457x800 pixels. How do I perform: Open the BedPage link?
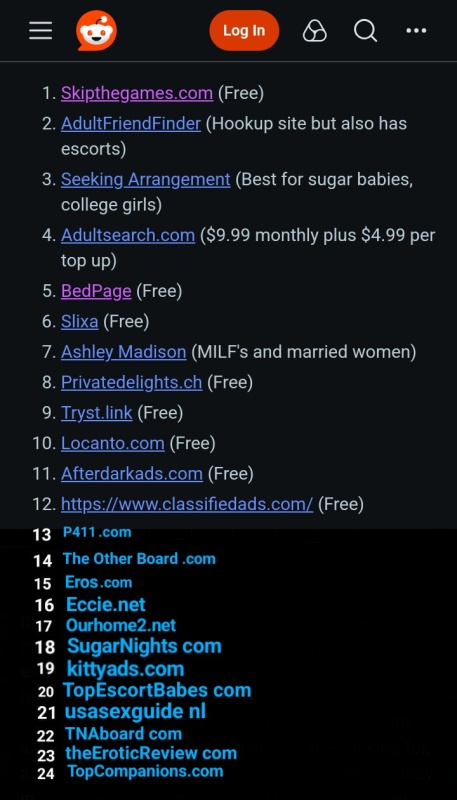tap(96, 291)
